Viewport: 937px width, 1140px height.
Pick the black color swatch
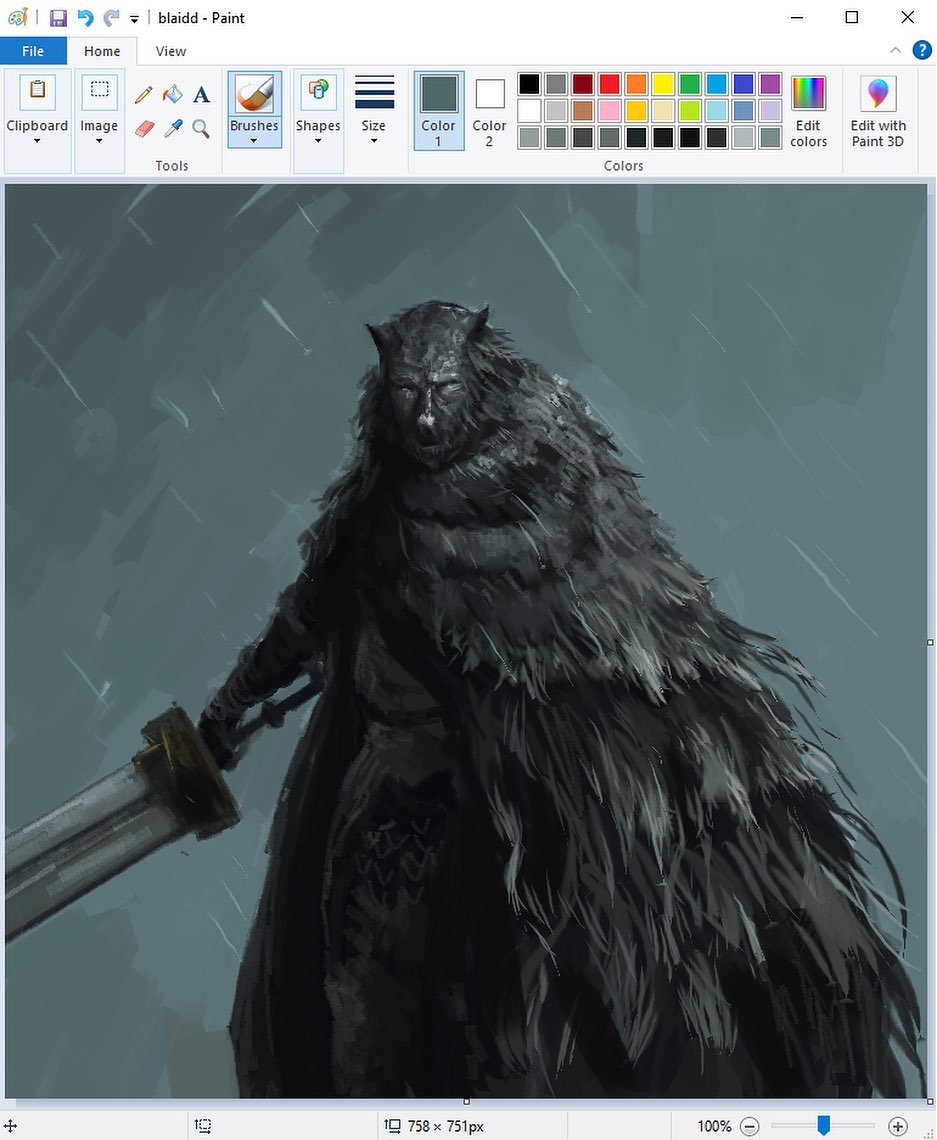[x=529, y=84]
